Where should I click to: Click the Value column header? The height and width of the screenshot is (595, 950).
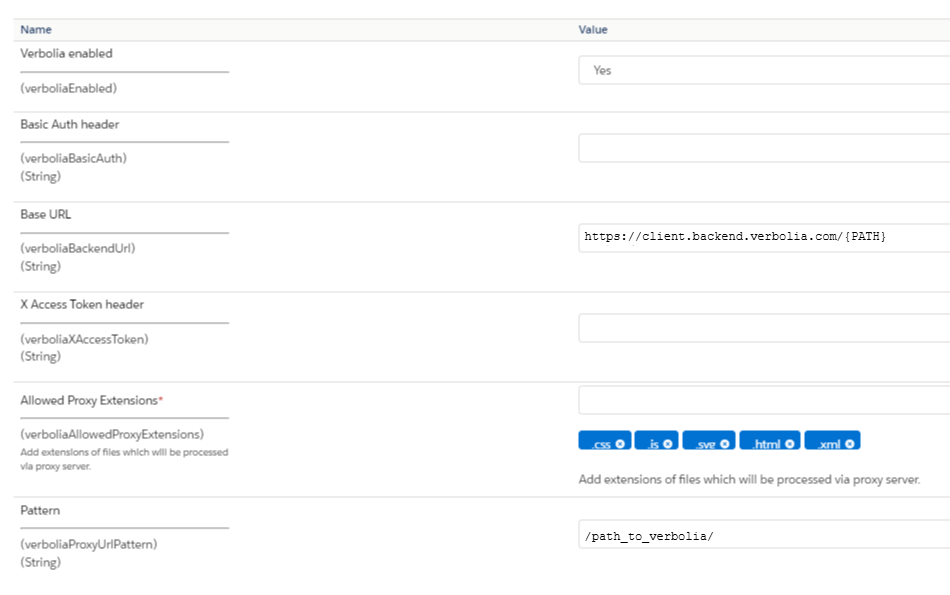(x=593, y=30)
